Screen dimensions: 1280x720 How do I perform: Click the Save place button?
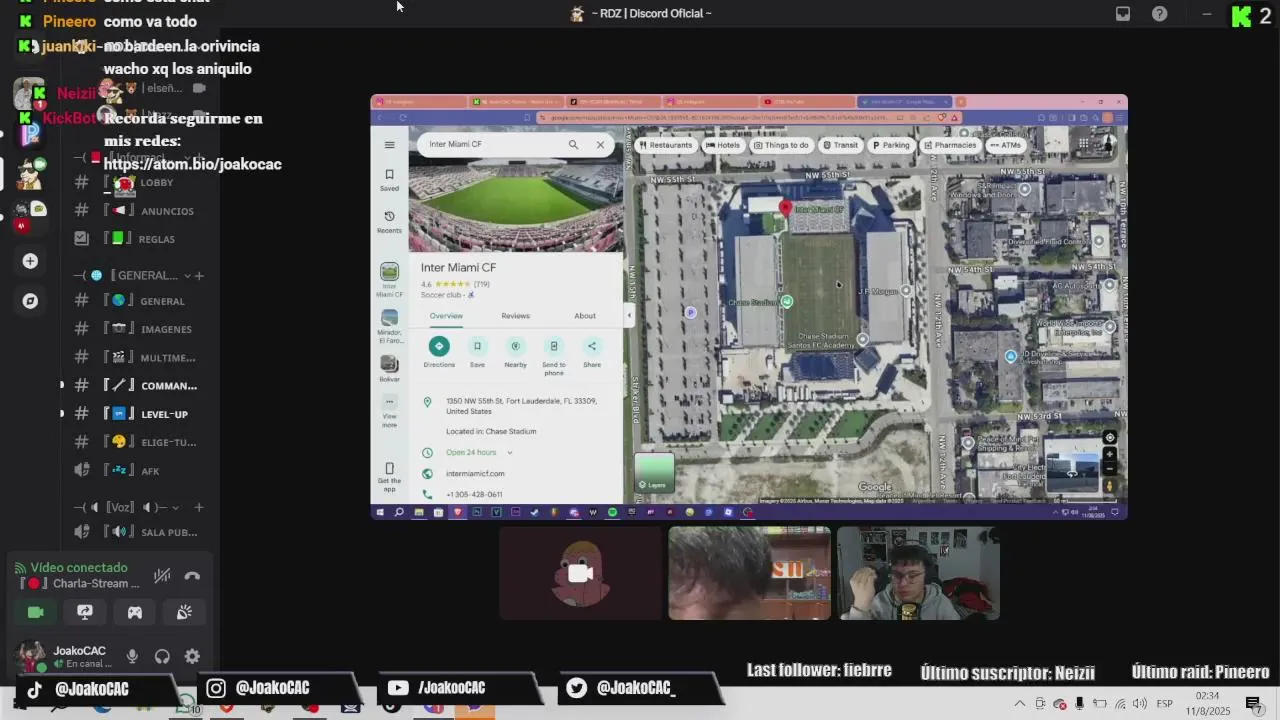477,352
